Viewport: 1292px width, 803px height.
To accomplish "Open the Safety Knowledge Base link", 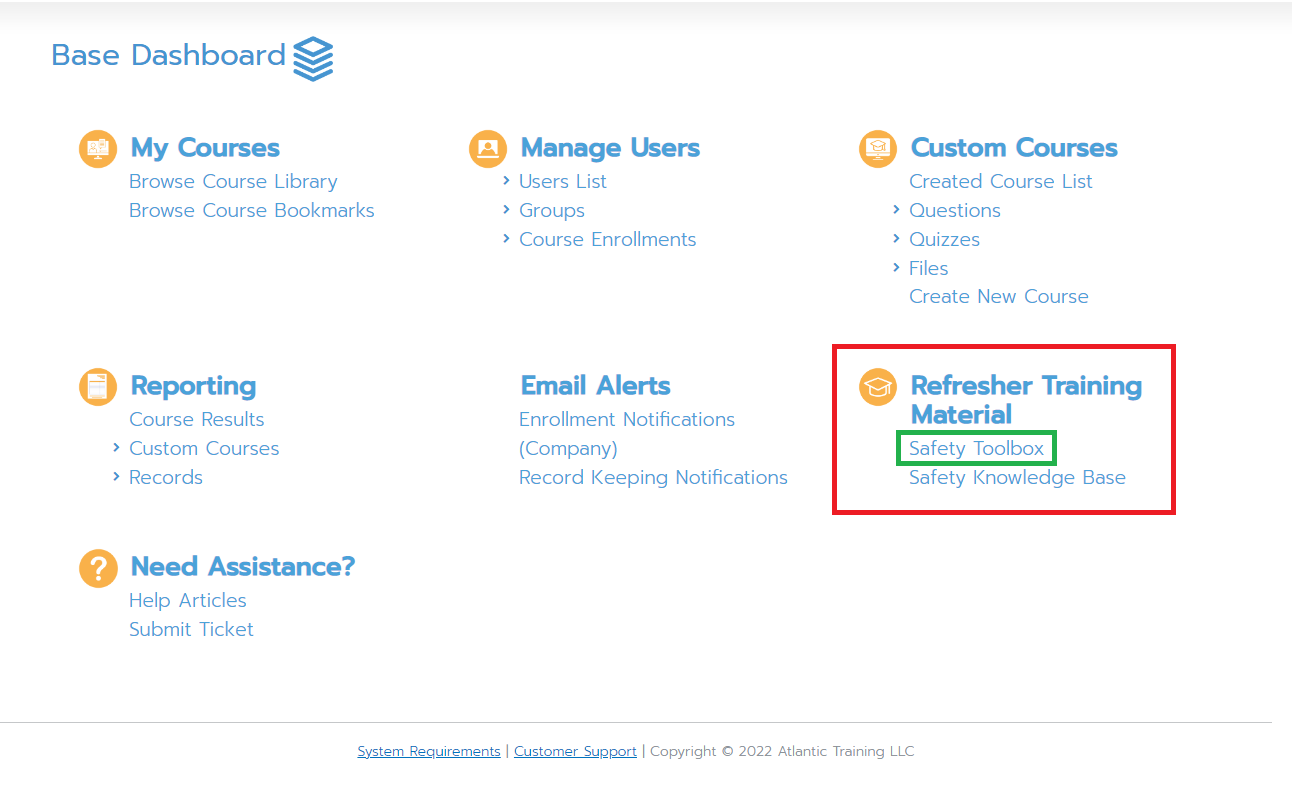I will tap(1017, 477).
